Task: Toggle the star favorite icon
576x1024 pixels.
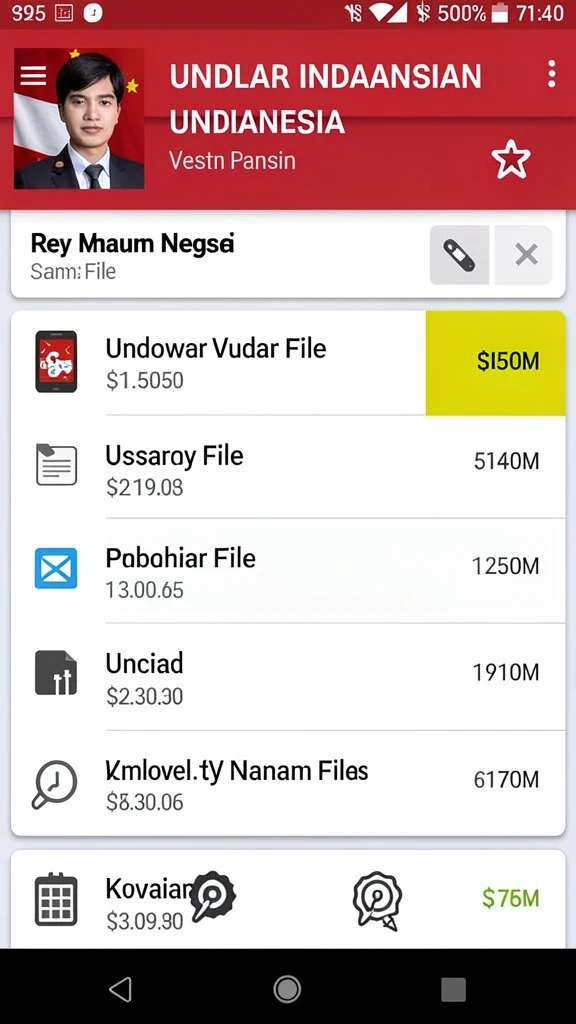Action: tap(511, 159)
